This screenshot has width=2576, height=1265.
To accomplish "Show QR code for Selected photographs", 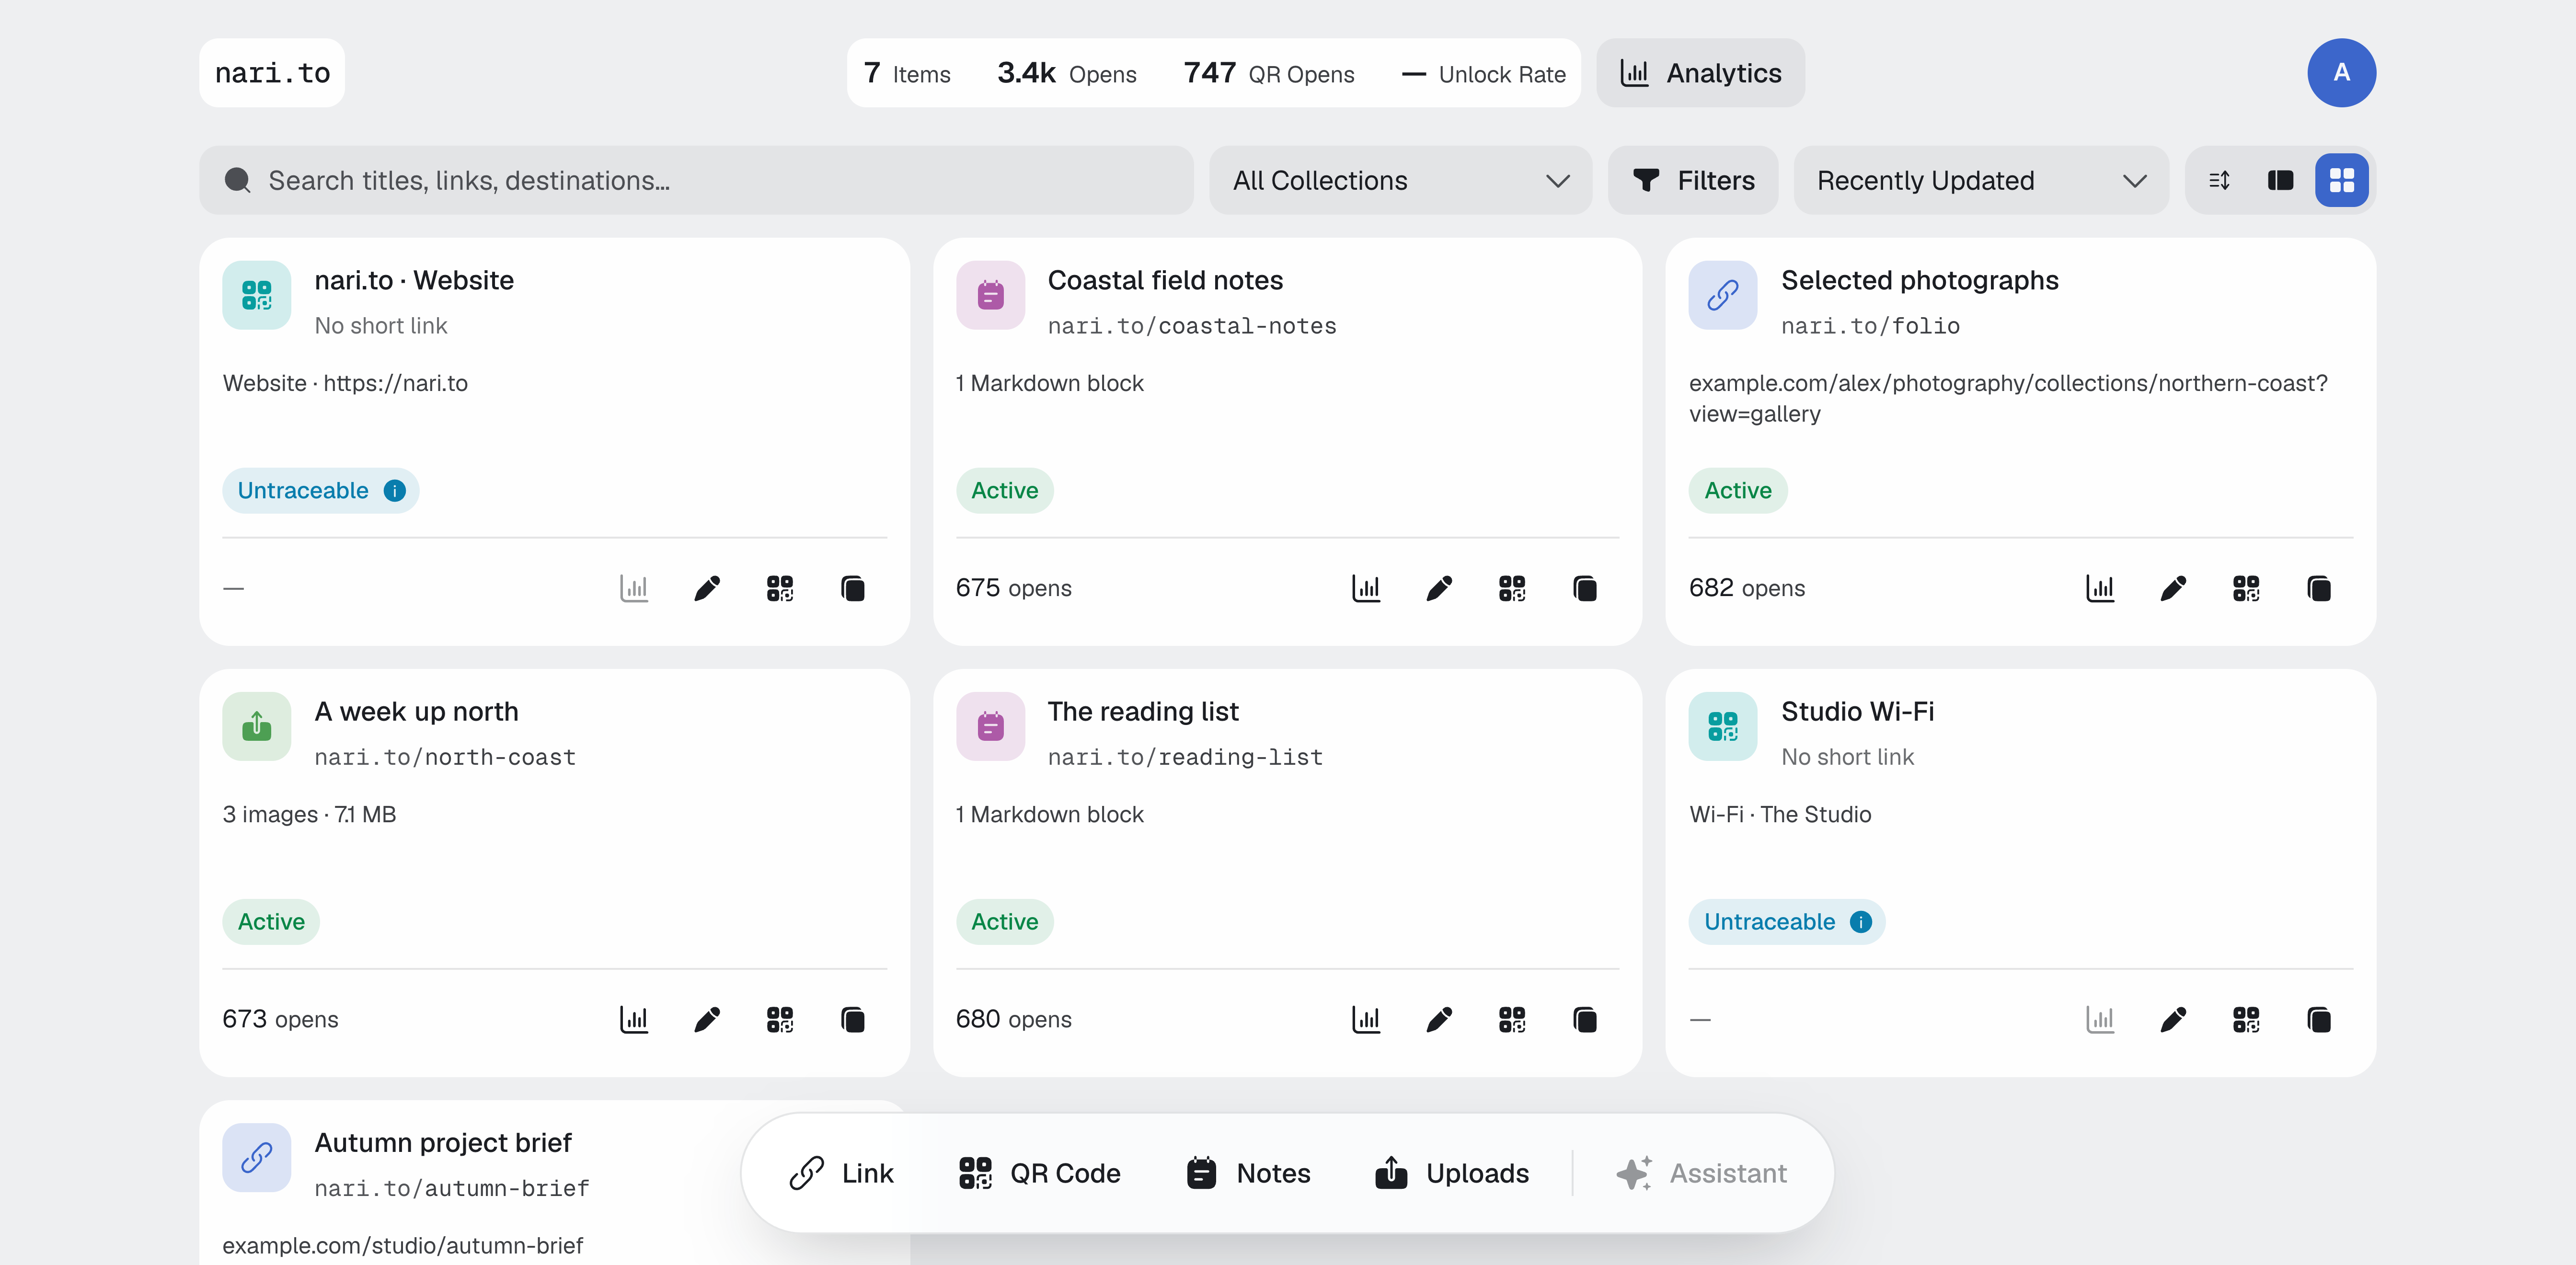I will 2246,588.
